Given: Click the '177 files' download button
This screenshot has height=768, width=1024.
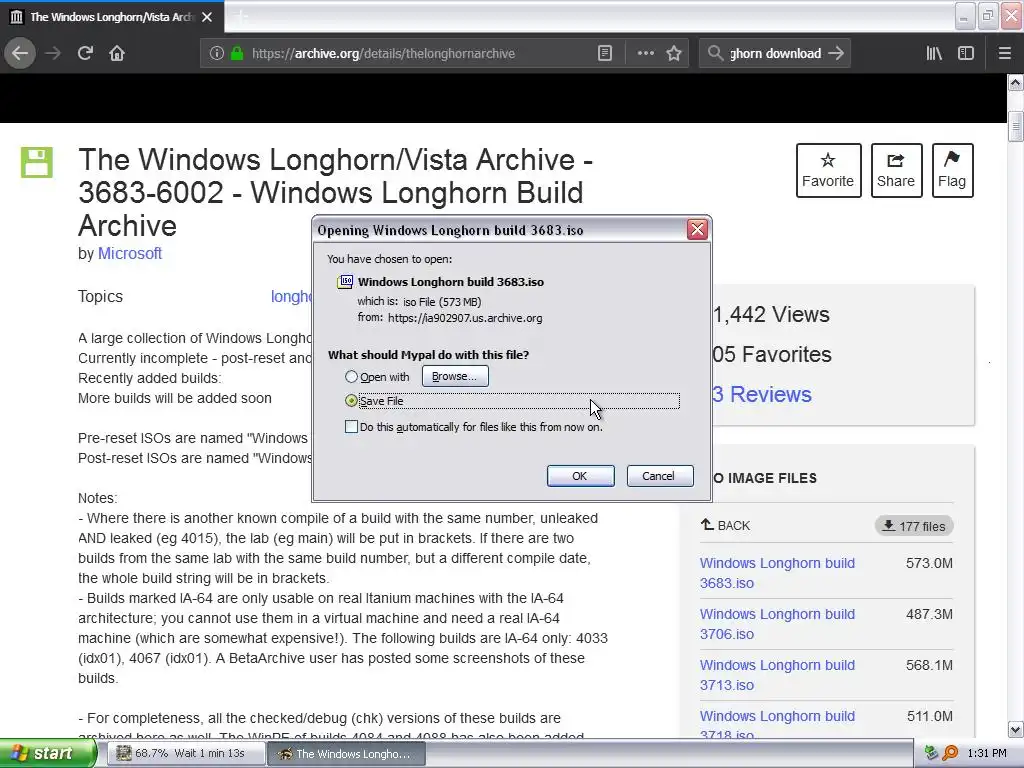Looking at the screenshot, I should (x=914, y=526).
